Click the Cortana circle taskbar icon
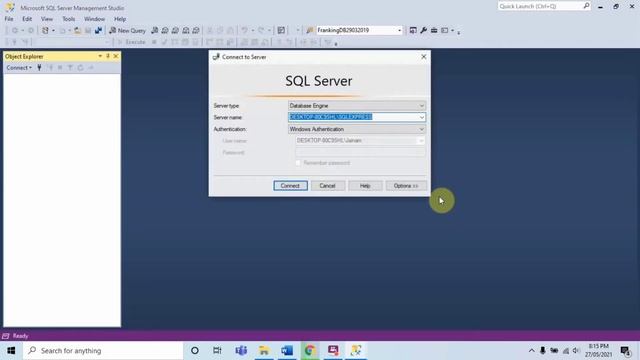 [x=195, y=351]
